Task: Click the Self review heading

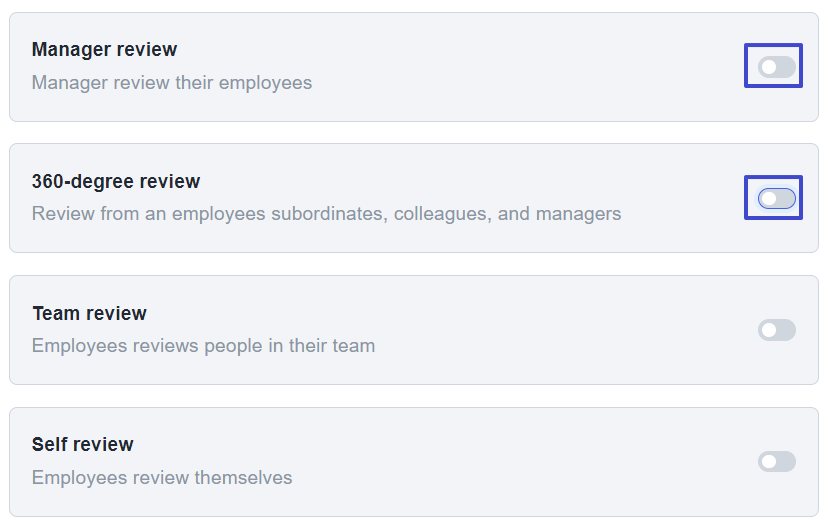Action: pyautogui.click(x=83, y=444)
